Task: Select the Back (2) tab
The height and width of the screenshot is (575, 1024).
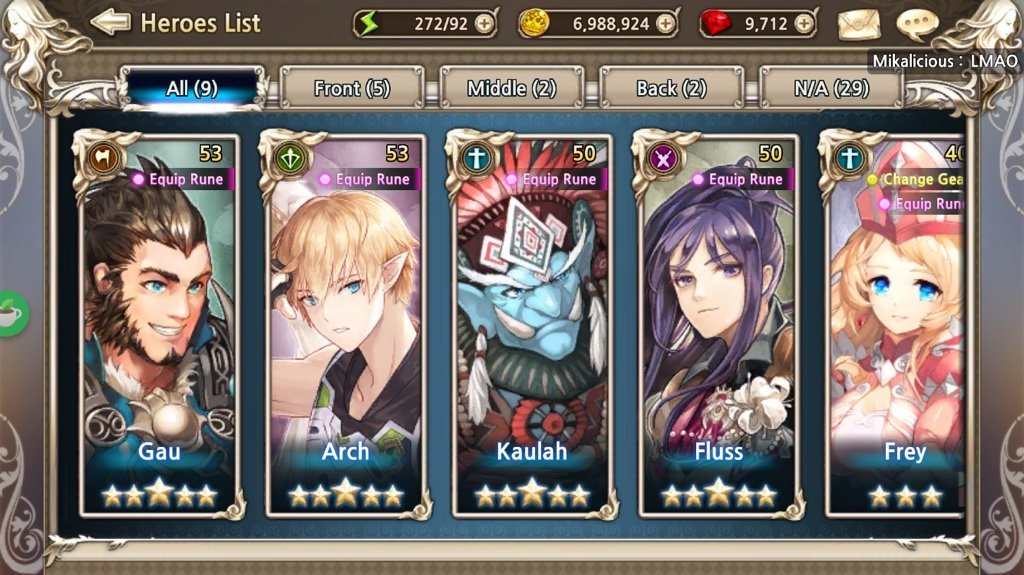Action: 671,88
